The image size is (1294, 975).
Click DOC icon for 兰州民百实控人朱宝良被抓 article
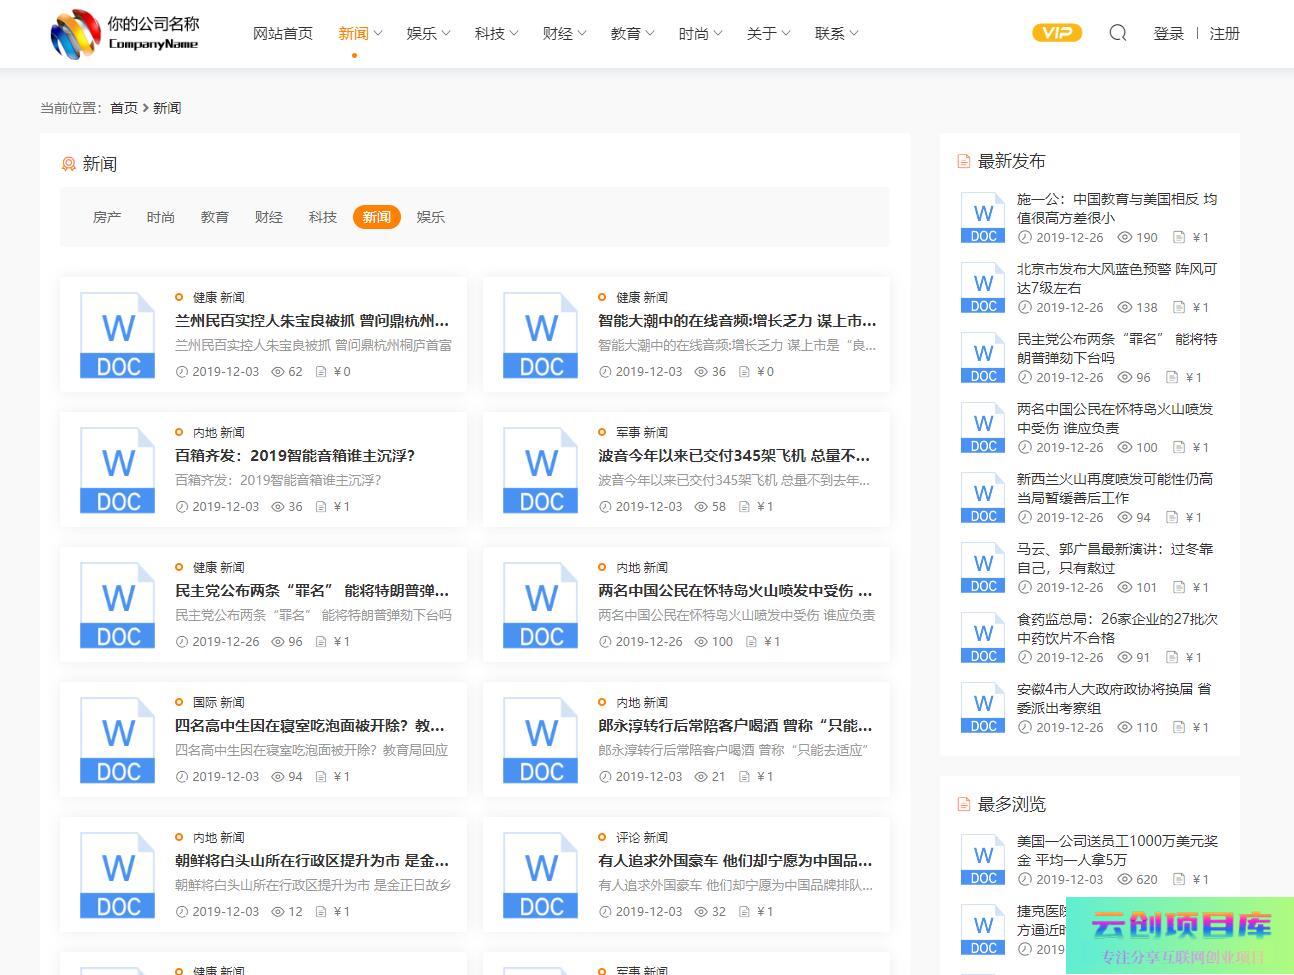118,335
